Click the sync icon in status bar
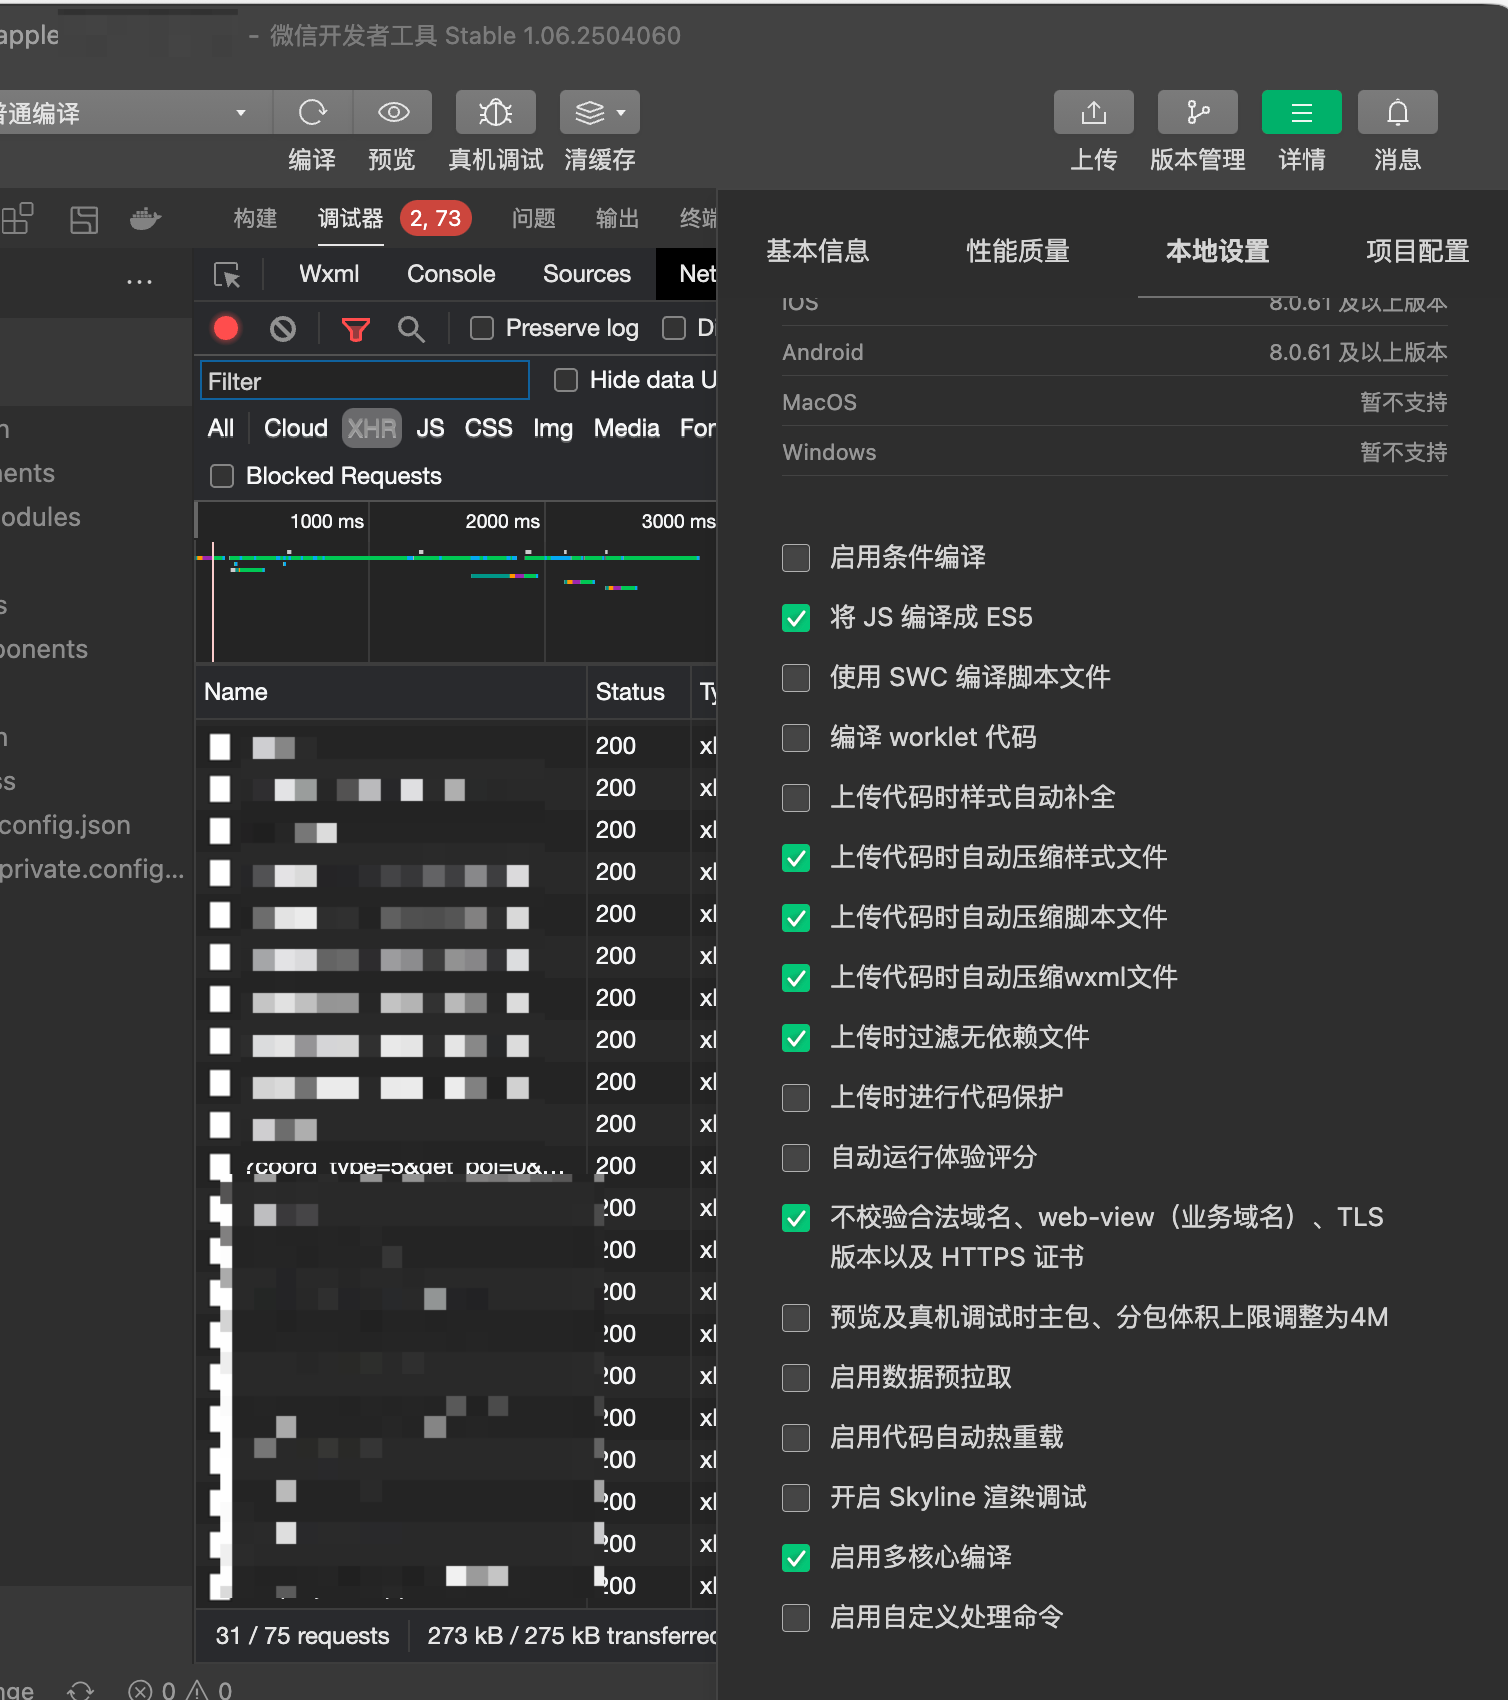The height and width of the screenshot is (1700, 1508). tap(80, 1690)
